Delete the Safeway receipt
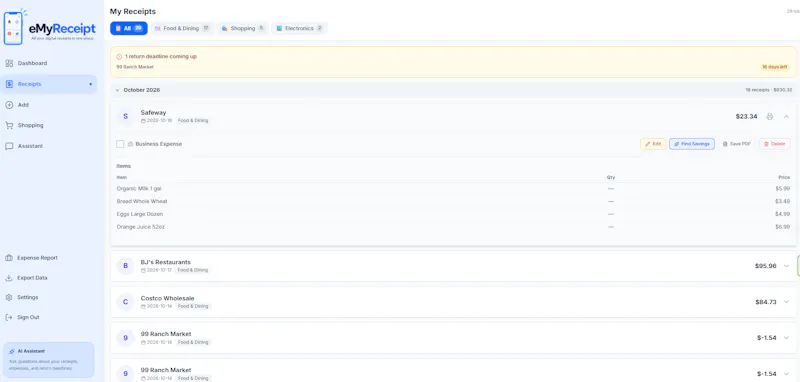This screenshot has width=800, height=382. pyautogui.click(x=774, y=144)
